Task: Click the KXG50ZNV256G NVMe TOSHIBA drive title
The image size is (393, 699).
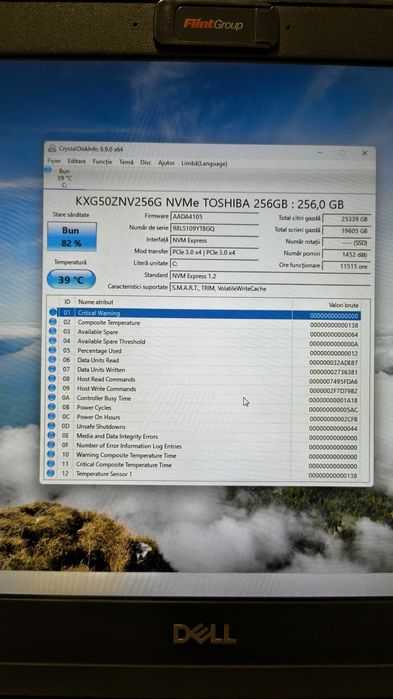Action: click(209, 204)
